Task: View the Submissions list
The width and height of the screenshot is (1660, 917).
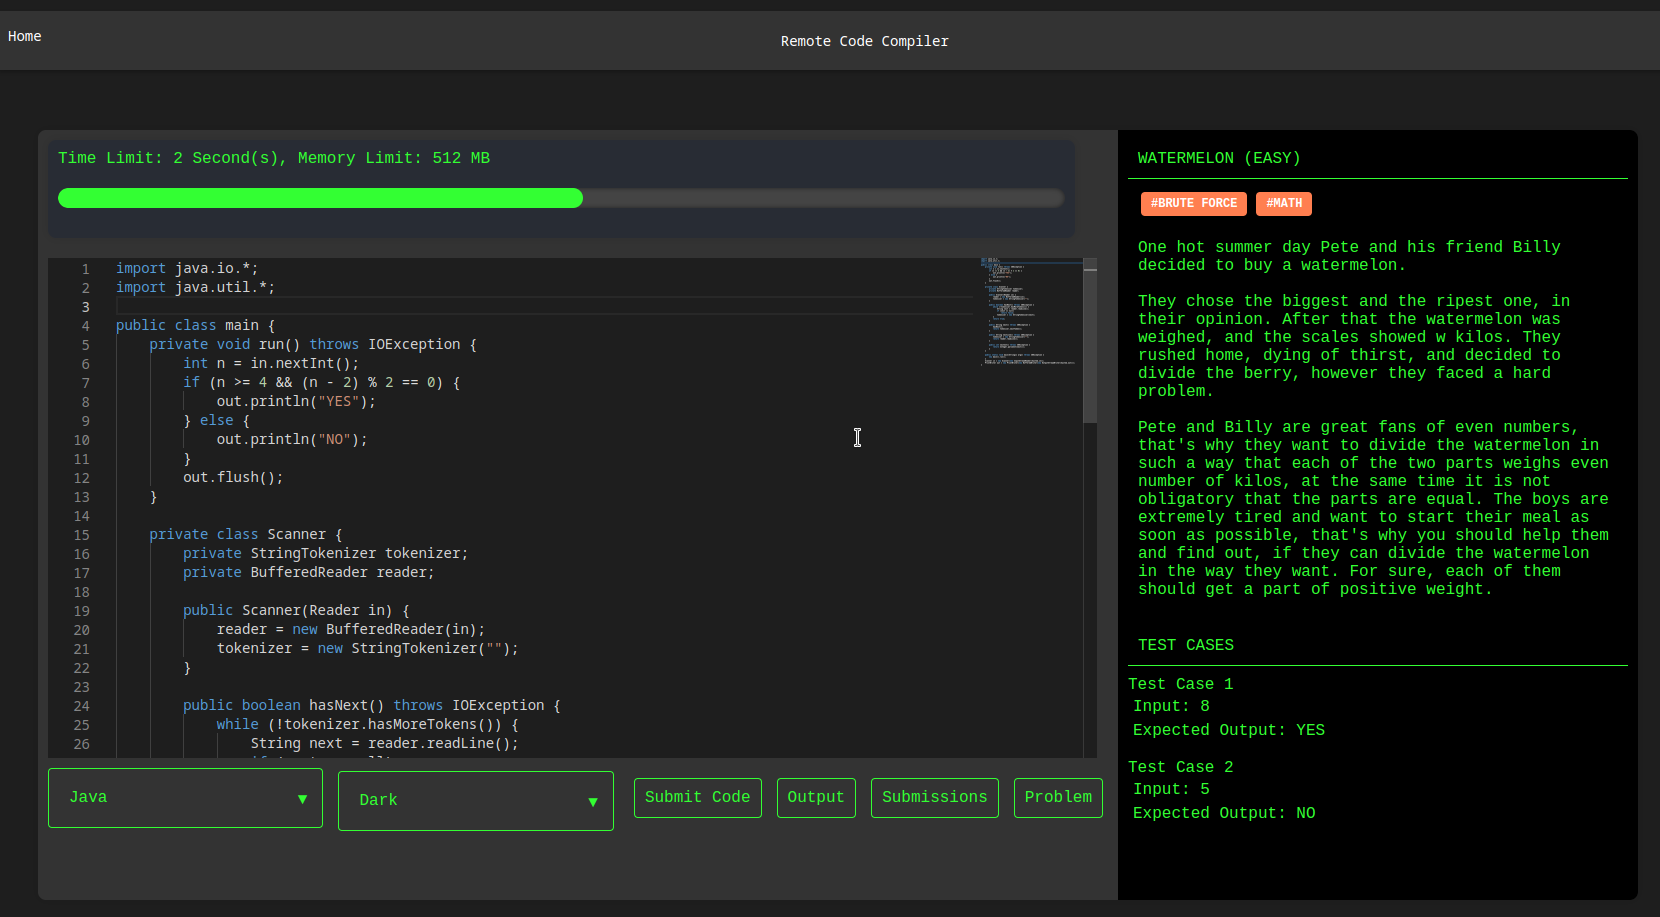Action: click(x=935, y=798)
